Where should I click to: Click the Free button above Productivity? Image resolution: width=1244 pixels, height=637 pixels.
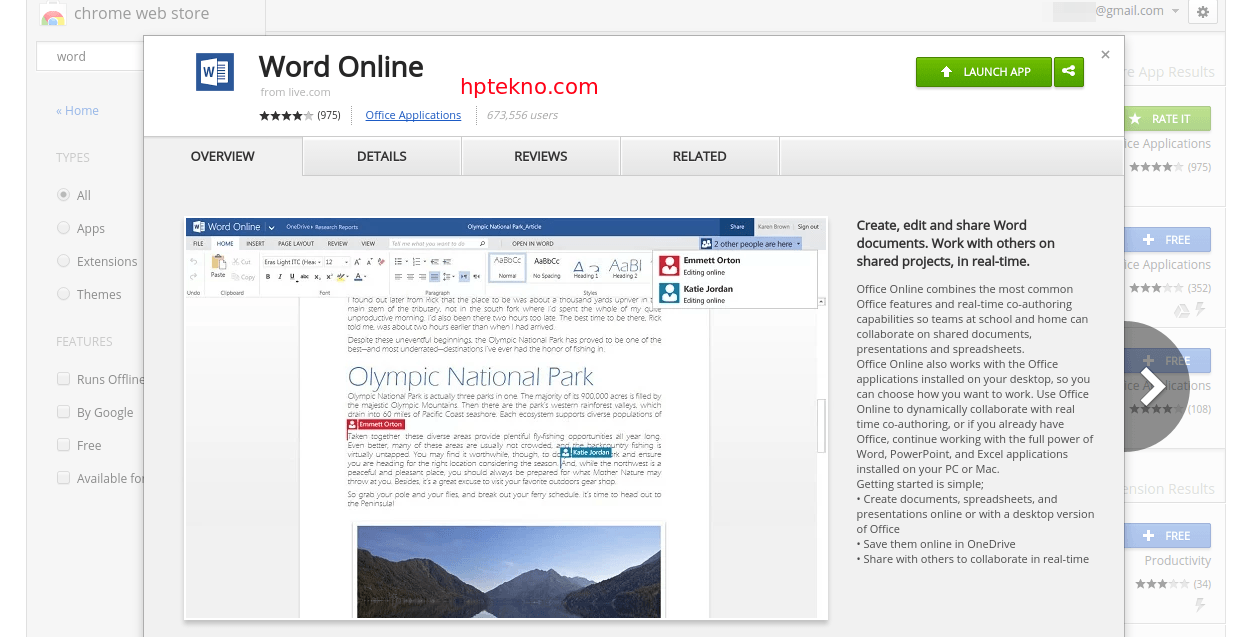pyautogui.click(x=1167, y=536)
